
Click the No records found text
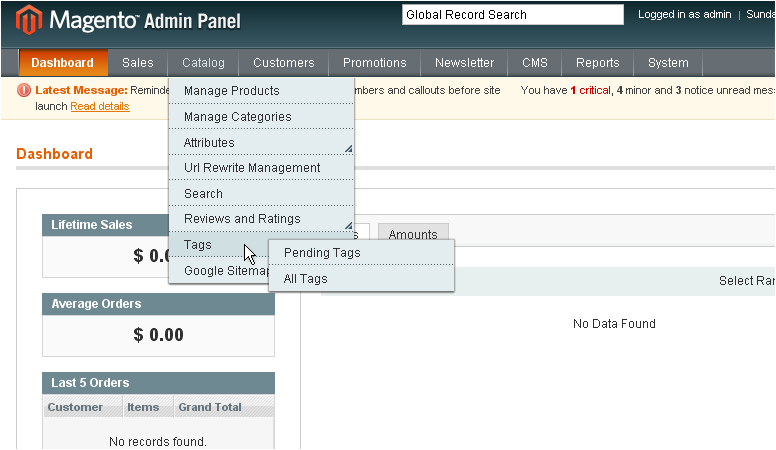click(158, 441)
